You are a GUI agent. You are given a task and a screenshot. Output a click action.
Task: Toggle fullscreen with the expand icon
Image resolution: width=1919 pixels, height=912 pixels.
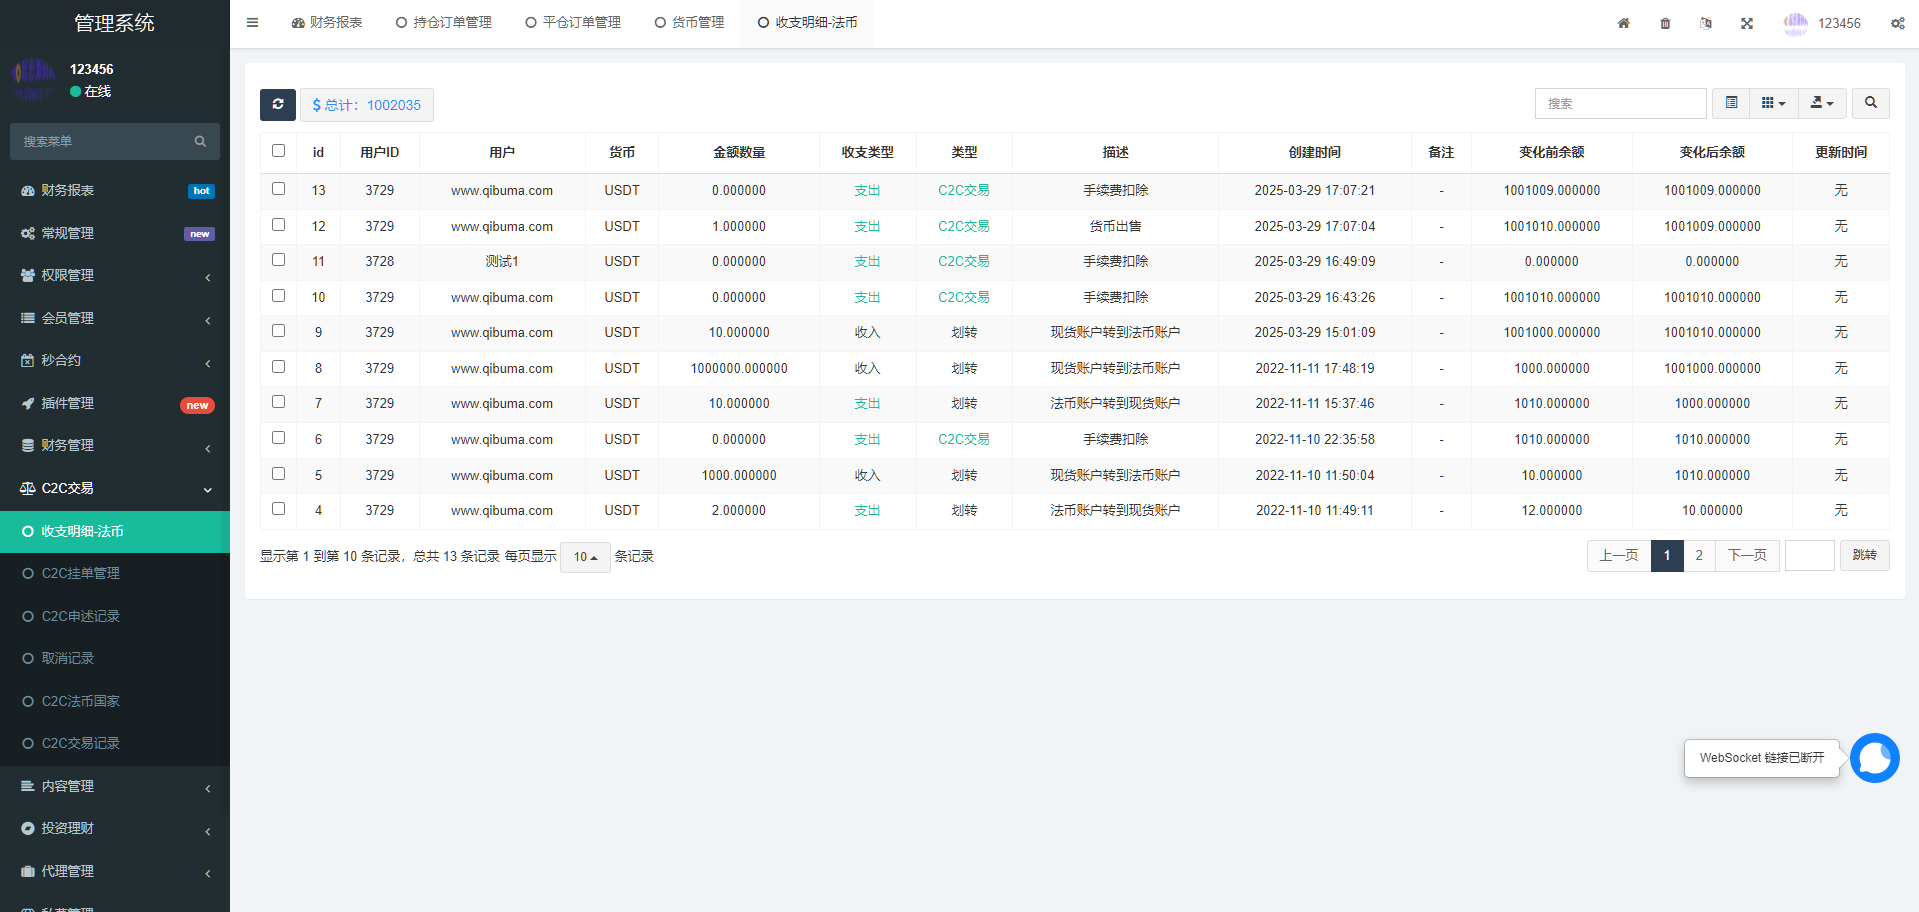[x=1747, y=23]
